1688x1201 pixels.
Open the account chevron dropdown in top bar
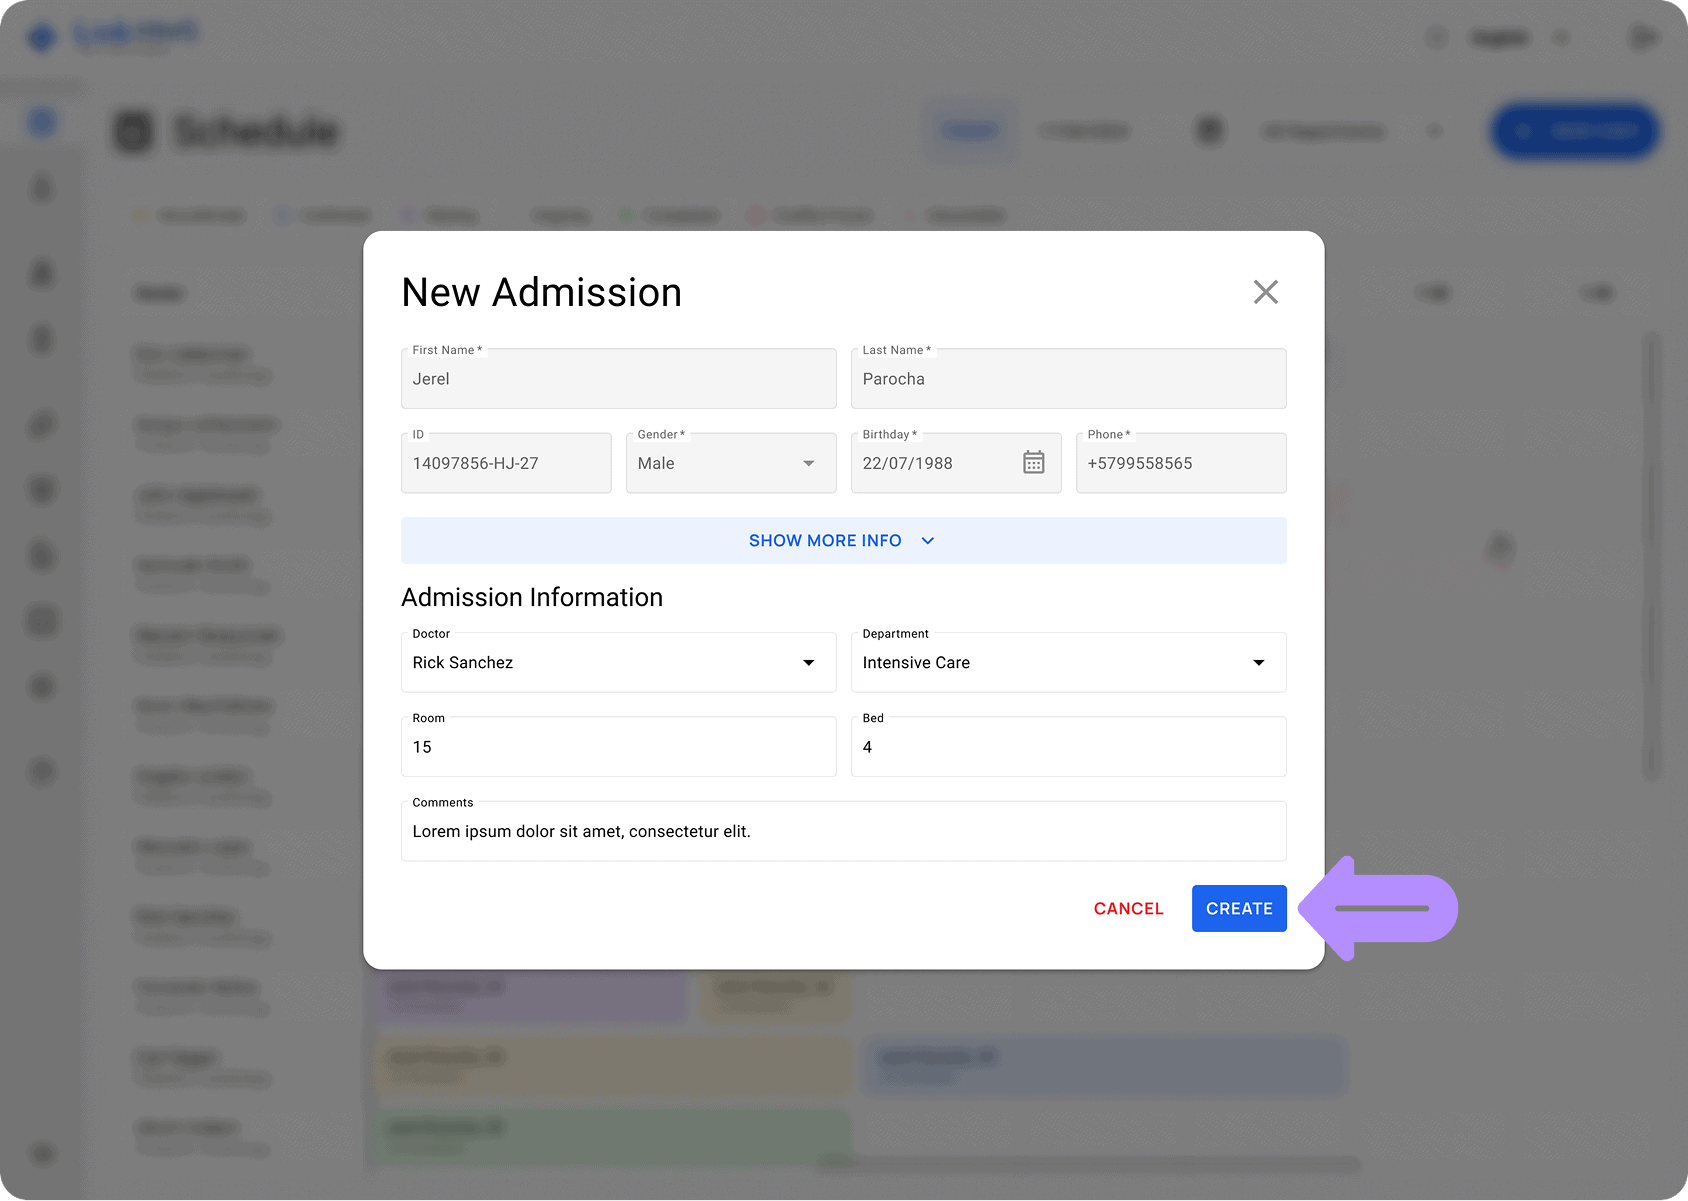(1562, 36)
